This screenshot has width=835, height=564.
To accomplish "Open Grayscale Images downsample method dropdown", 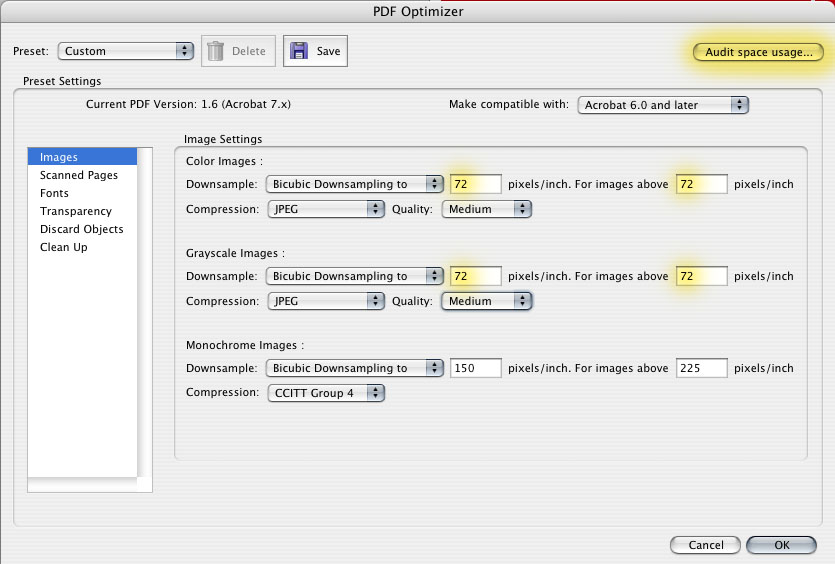I will [355, 276].
